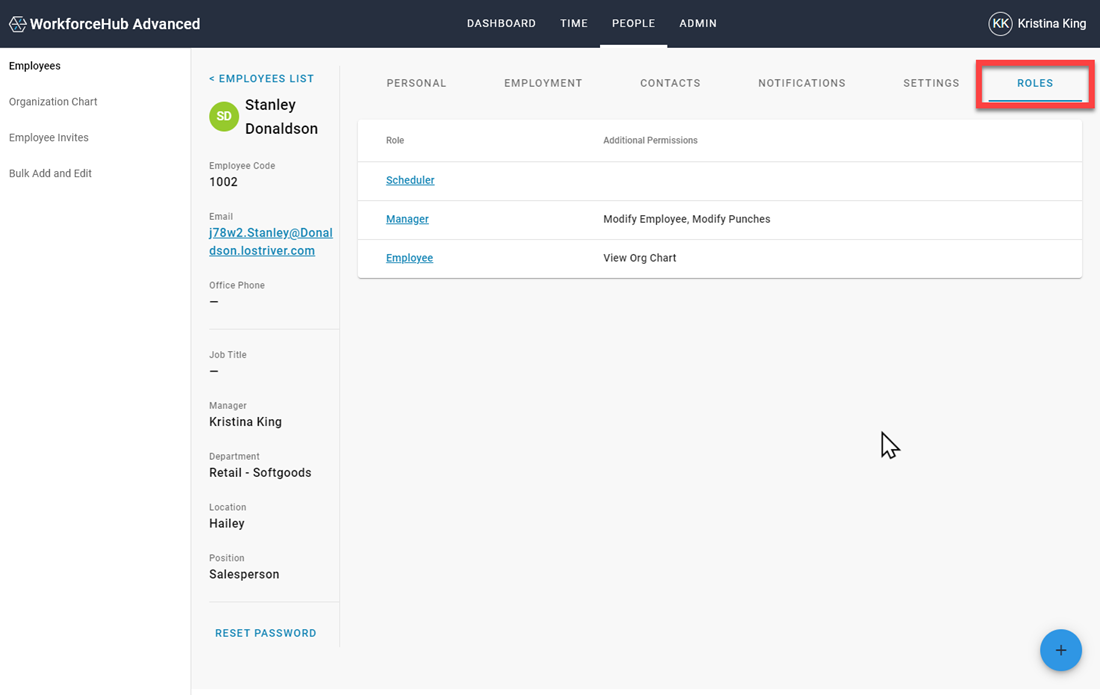Image resolution: width=1100 pixels, height=695 pixels.
Task: Open the Settings tab
Action: pos(931,83)
